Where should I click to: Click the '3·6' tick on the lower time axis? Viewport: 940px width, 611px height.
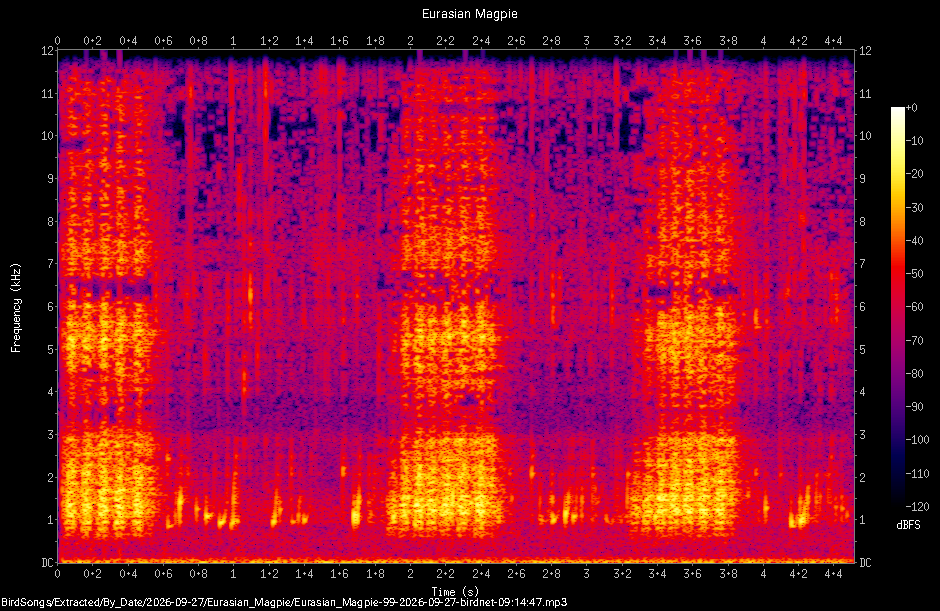click(692, 574)
